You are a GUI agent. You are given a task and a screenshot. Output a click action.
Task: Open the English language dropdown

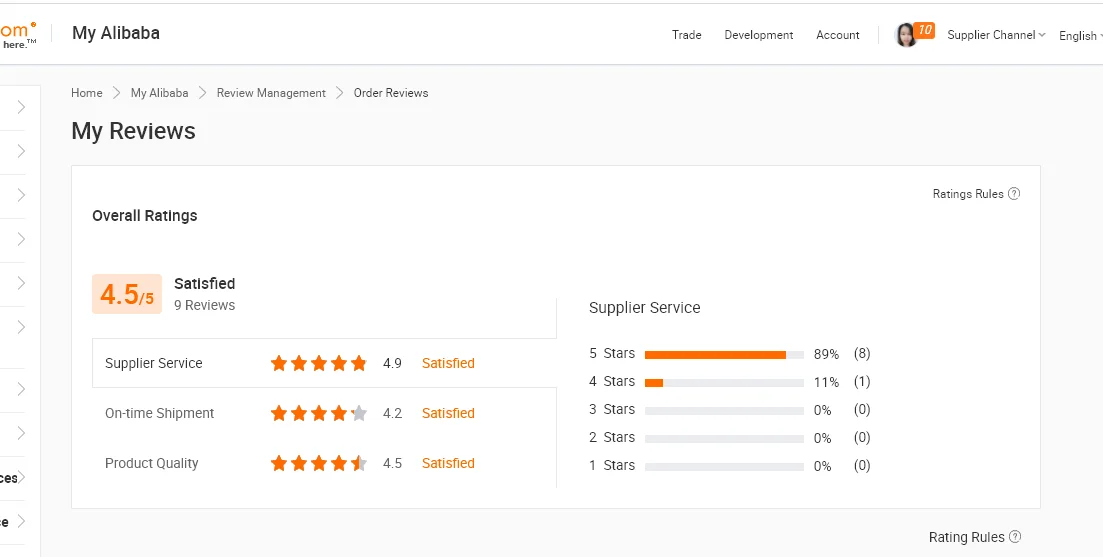click(x=1080, y=36)
